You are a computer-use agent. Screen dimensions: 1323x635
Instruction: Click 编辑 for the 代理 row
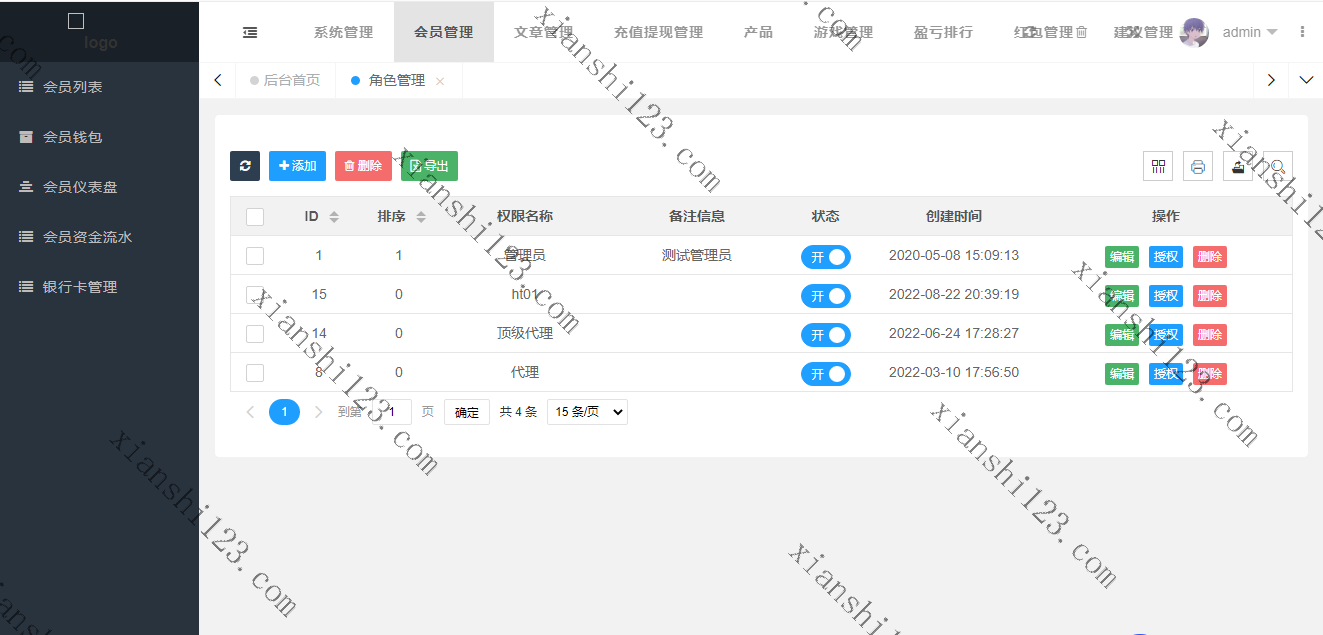point(1122,374)
